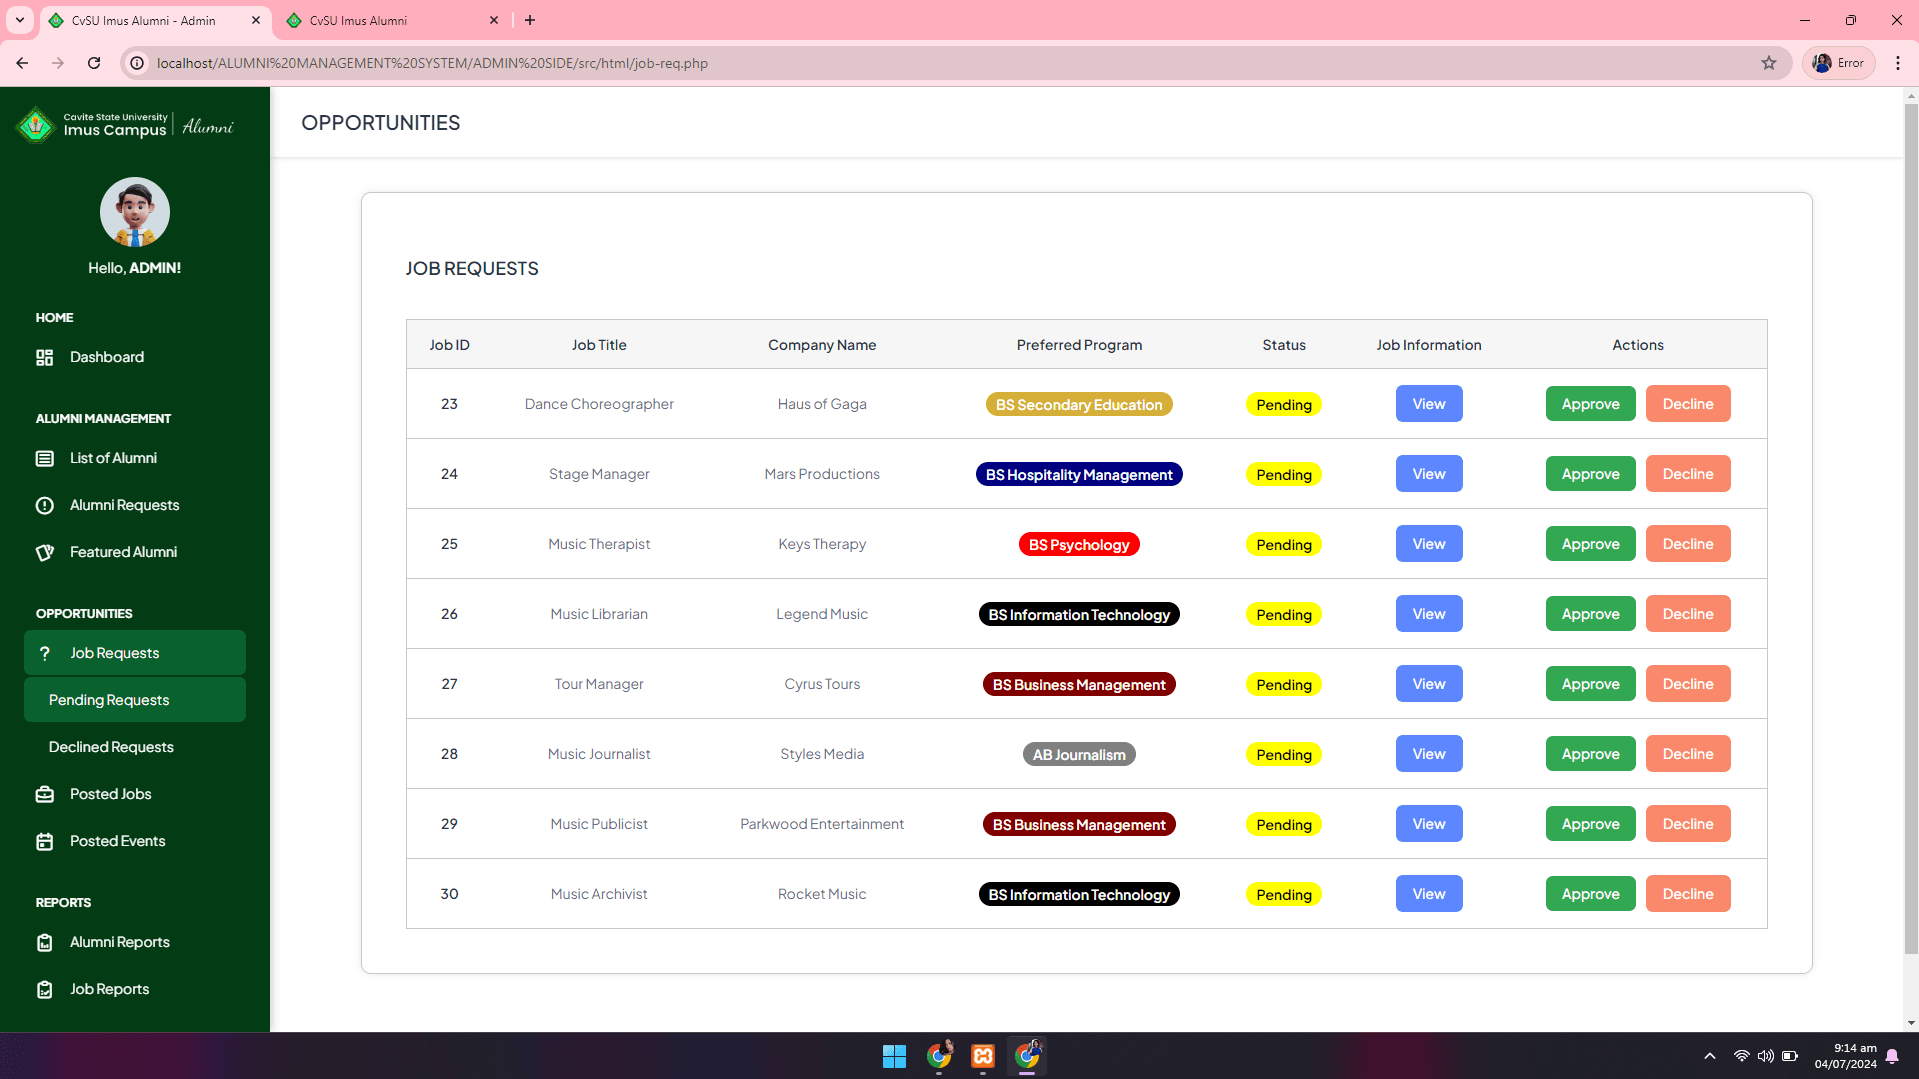The width and height of the screenshot is (1919, 1079).
Task: Approve the Music Publicist job request
Action: (1590, 824)
